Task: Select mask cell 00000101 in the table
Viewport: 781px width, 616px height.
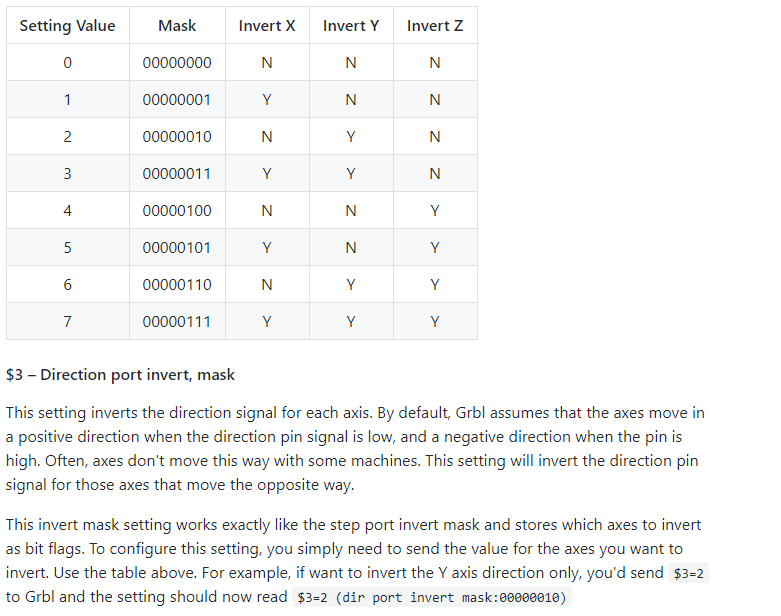Action: coord(177,248)
